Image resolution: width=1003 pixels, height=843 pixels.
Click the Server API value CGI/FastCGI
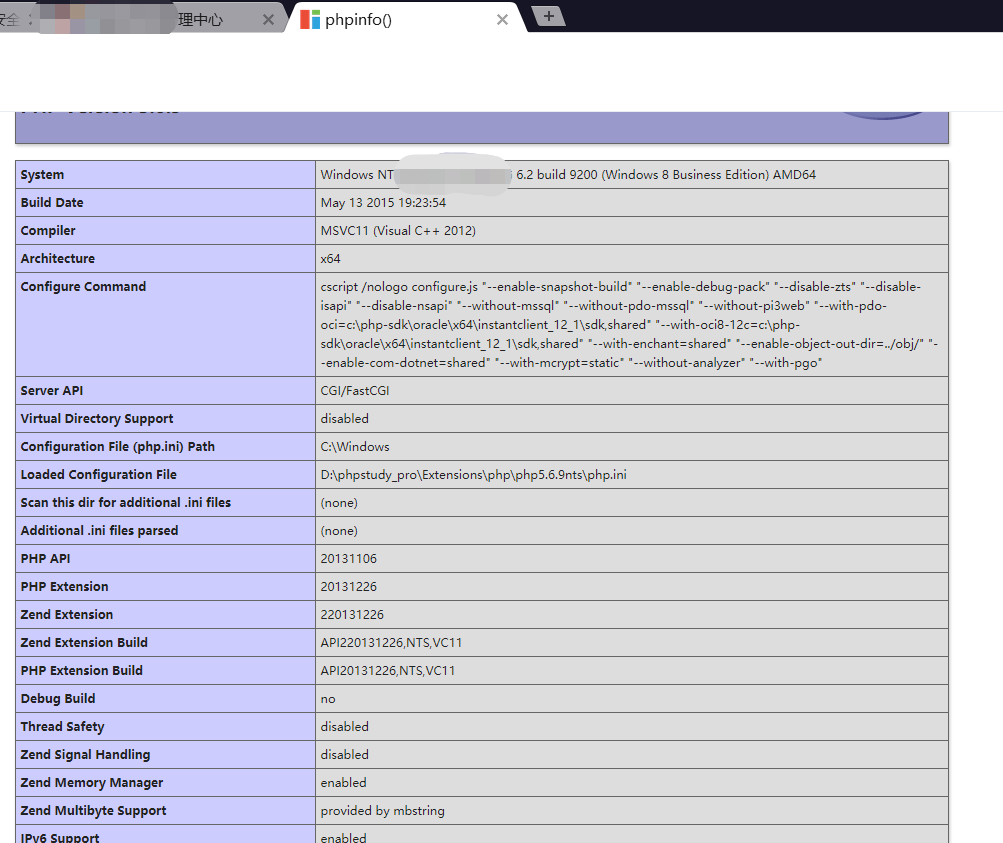tap(355, 391)
